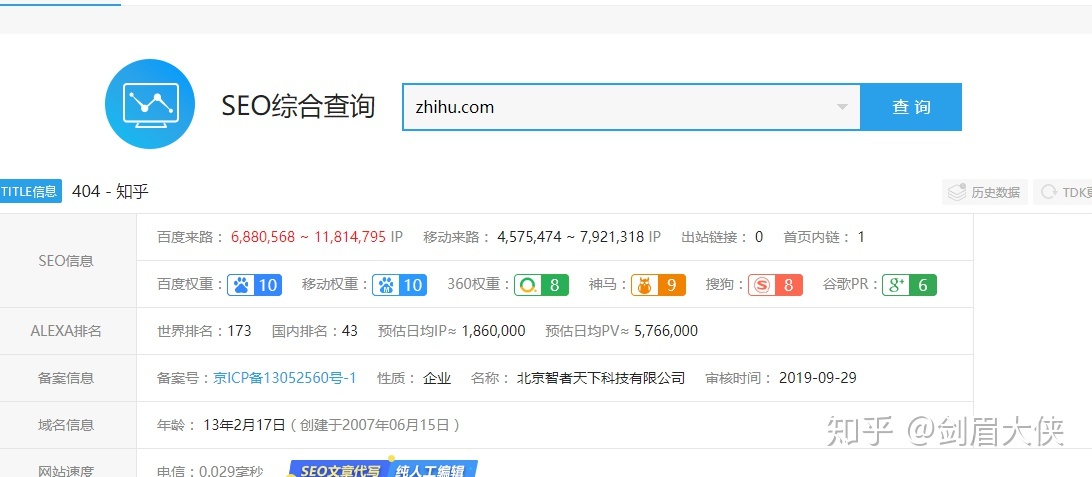The image size is (1092, 477).
Task: Click the blue 查询 search button
Action: coord(911,107)
